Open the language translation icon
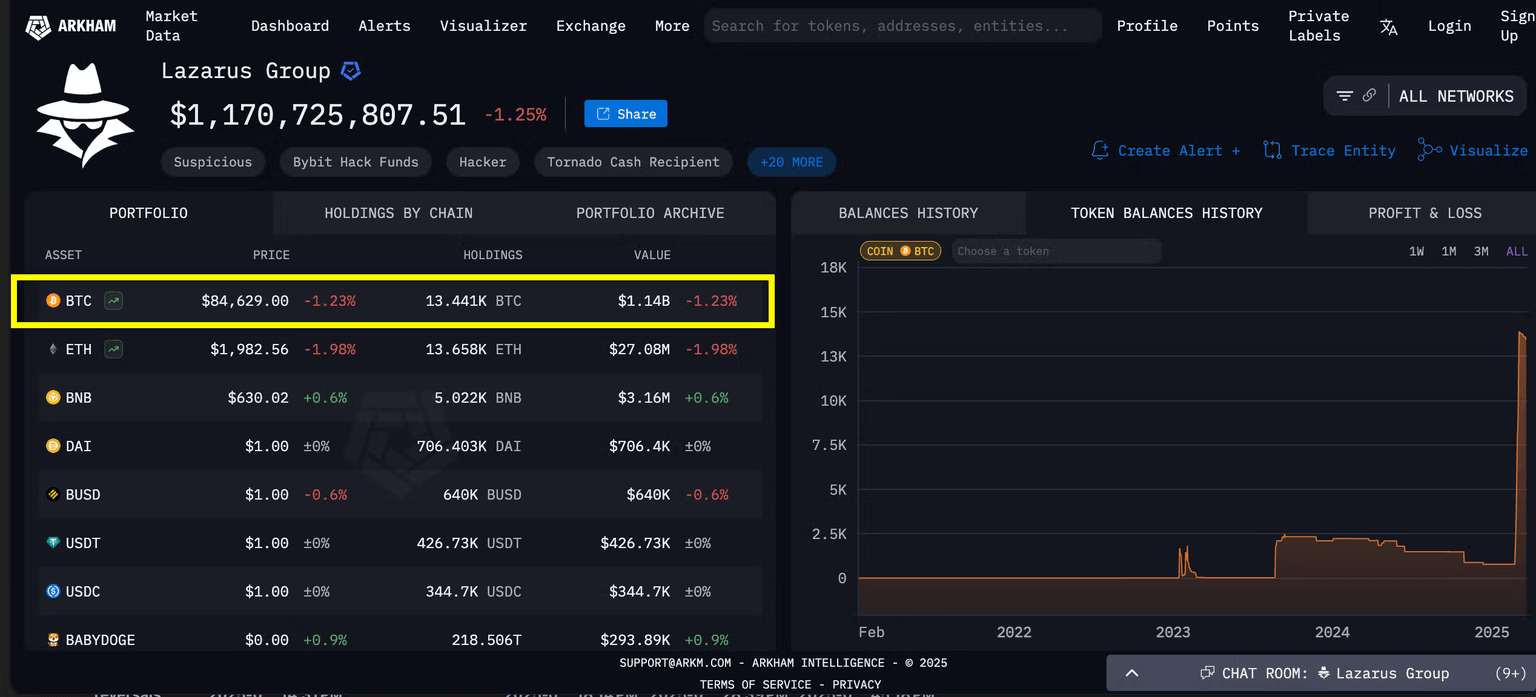This screenshot has width=1536, height=697. (1388, 27)
